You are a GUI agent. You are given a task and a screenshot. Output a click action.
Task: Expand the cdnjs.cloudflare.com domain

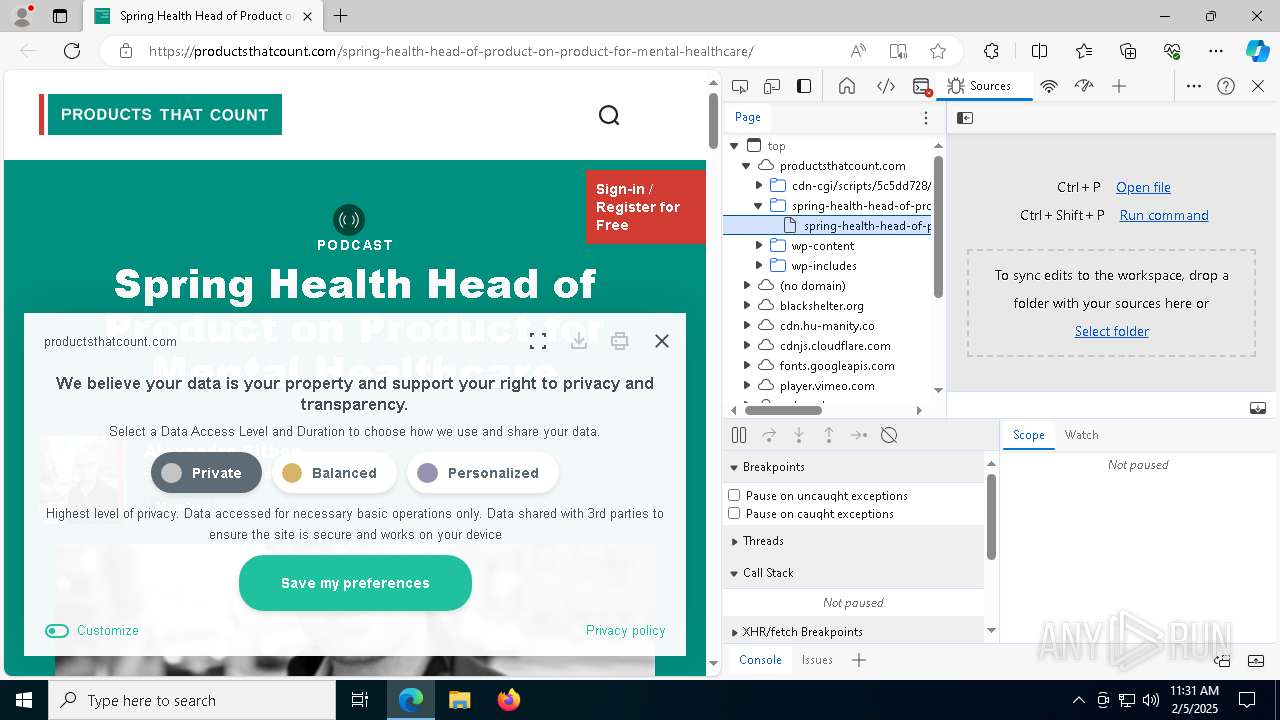[x=747, y=346]
